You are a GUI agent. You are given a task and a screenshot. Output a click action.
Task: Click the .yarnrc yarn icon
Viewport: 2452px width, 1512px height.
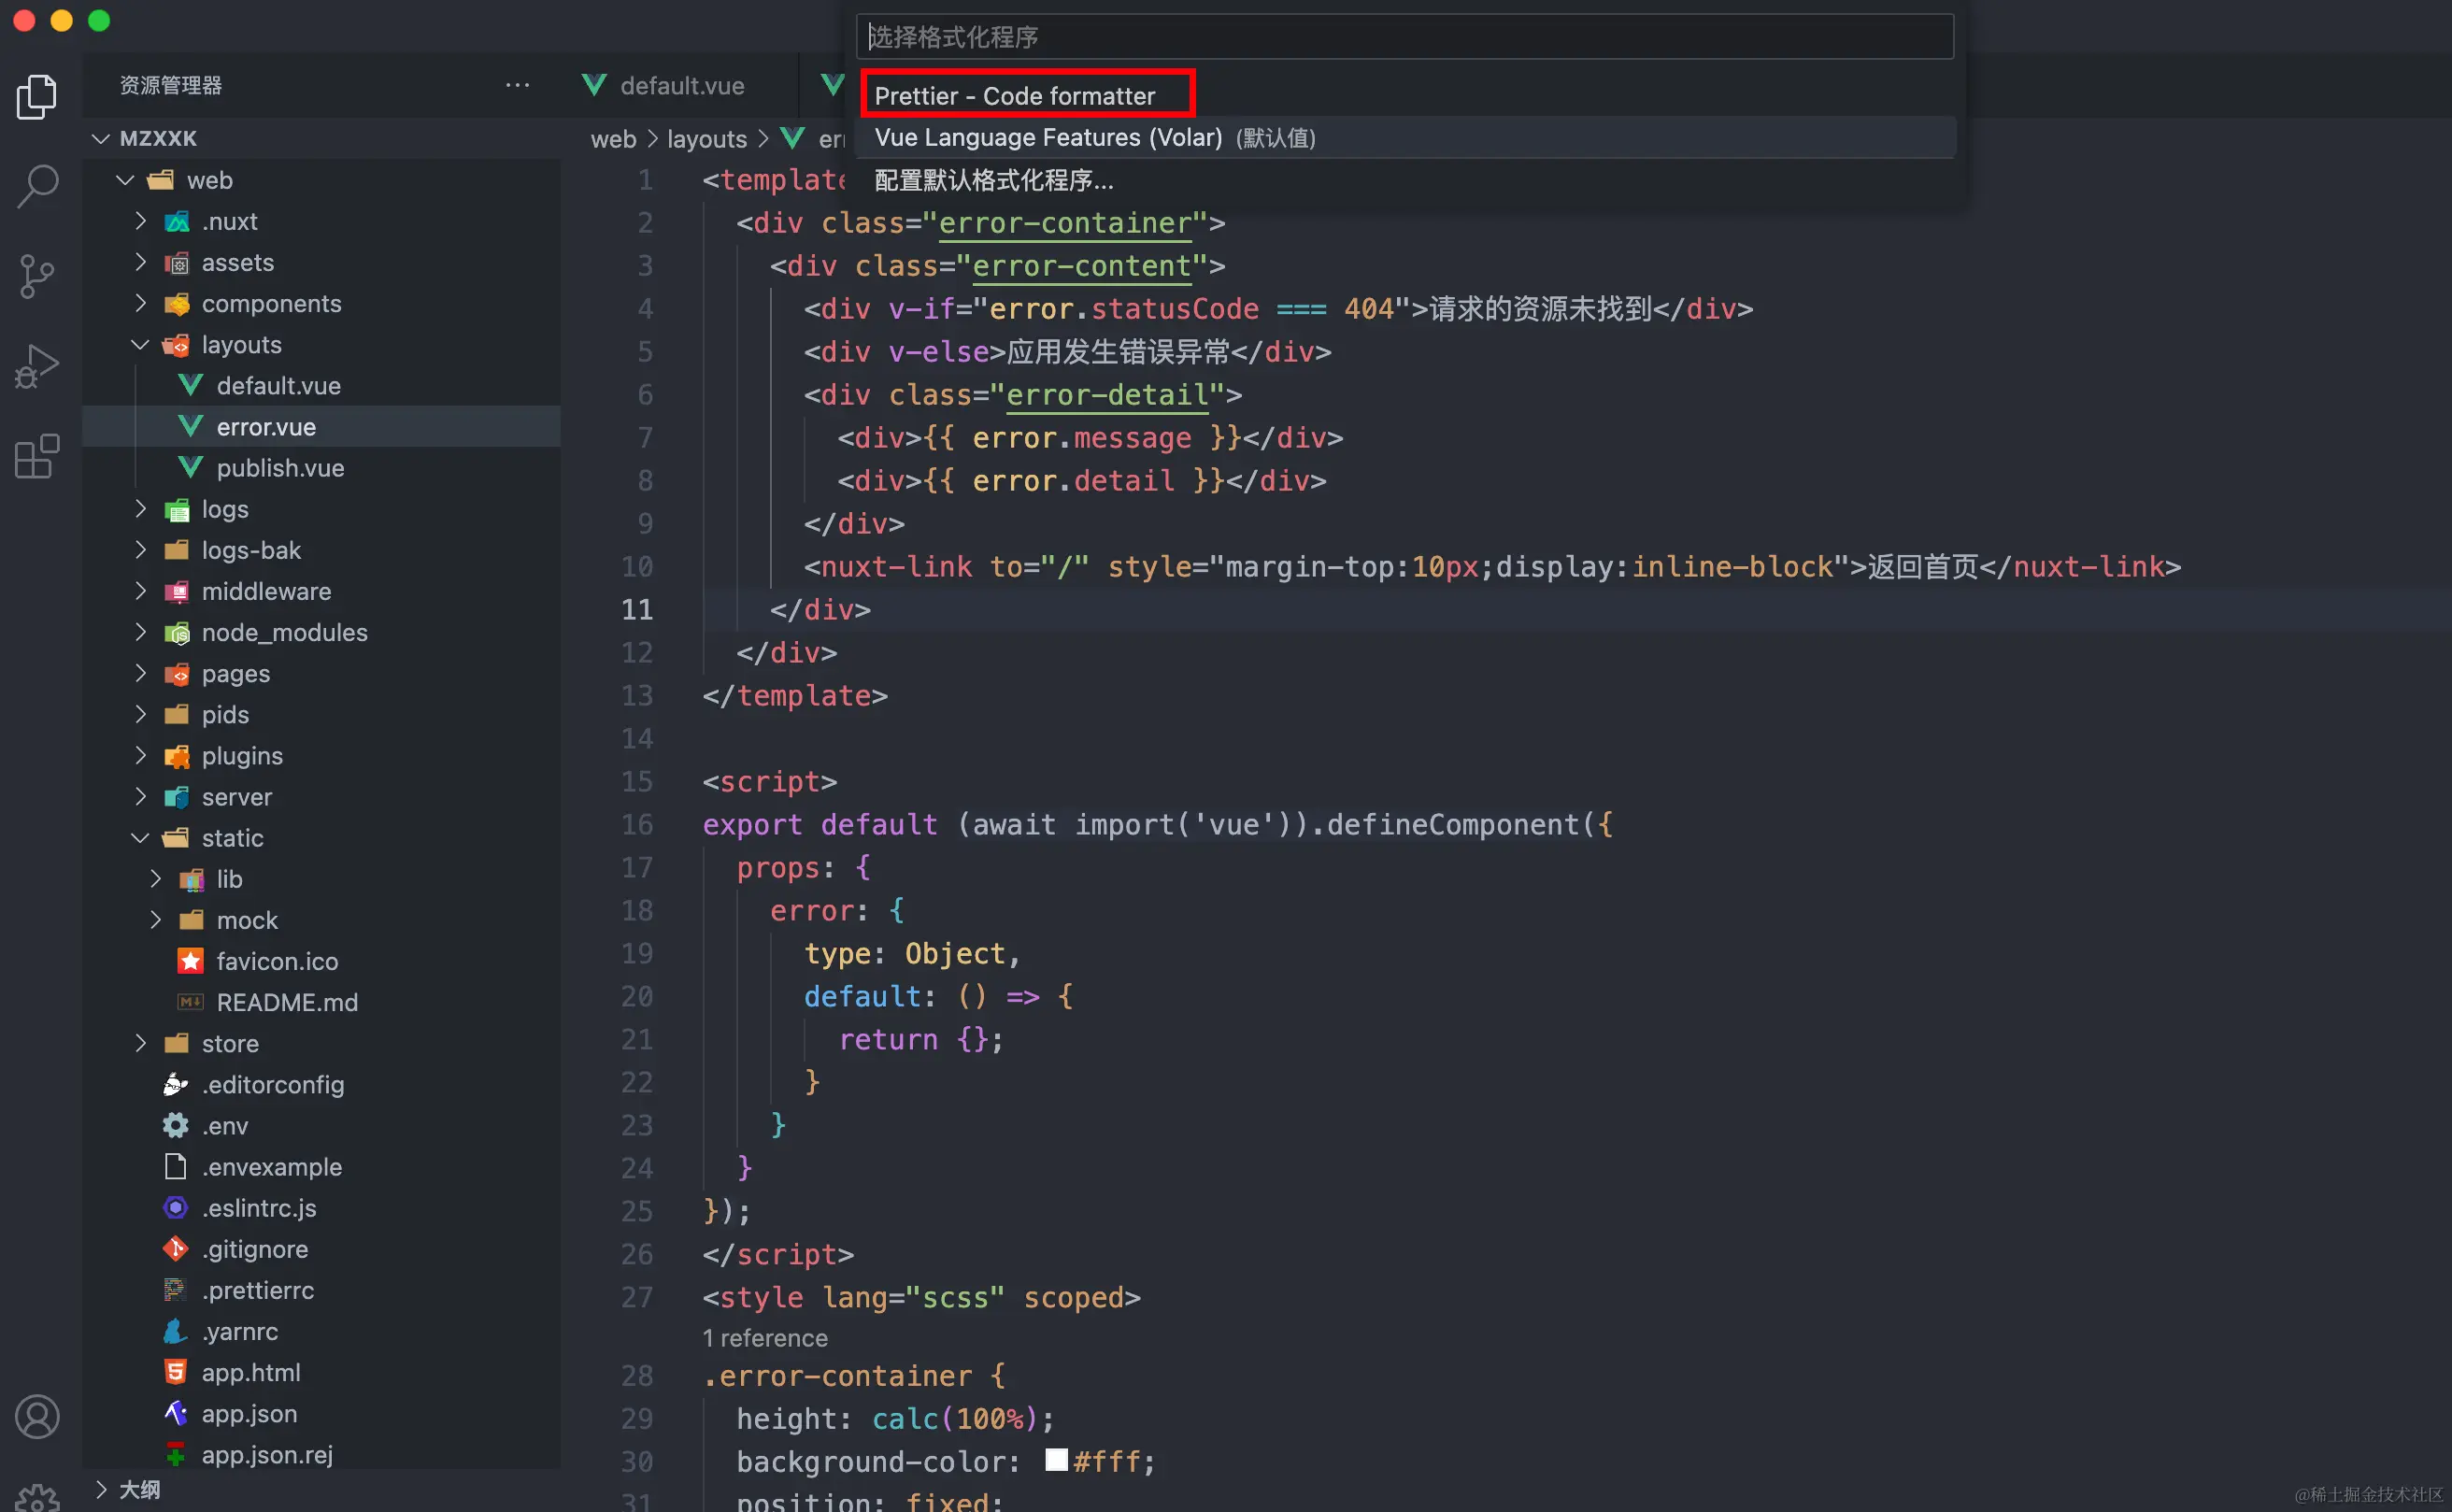[176, 1331]
